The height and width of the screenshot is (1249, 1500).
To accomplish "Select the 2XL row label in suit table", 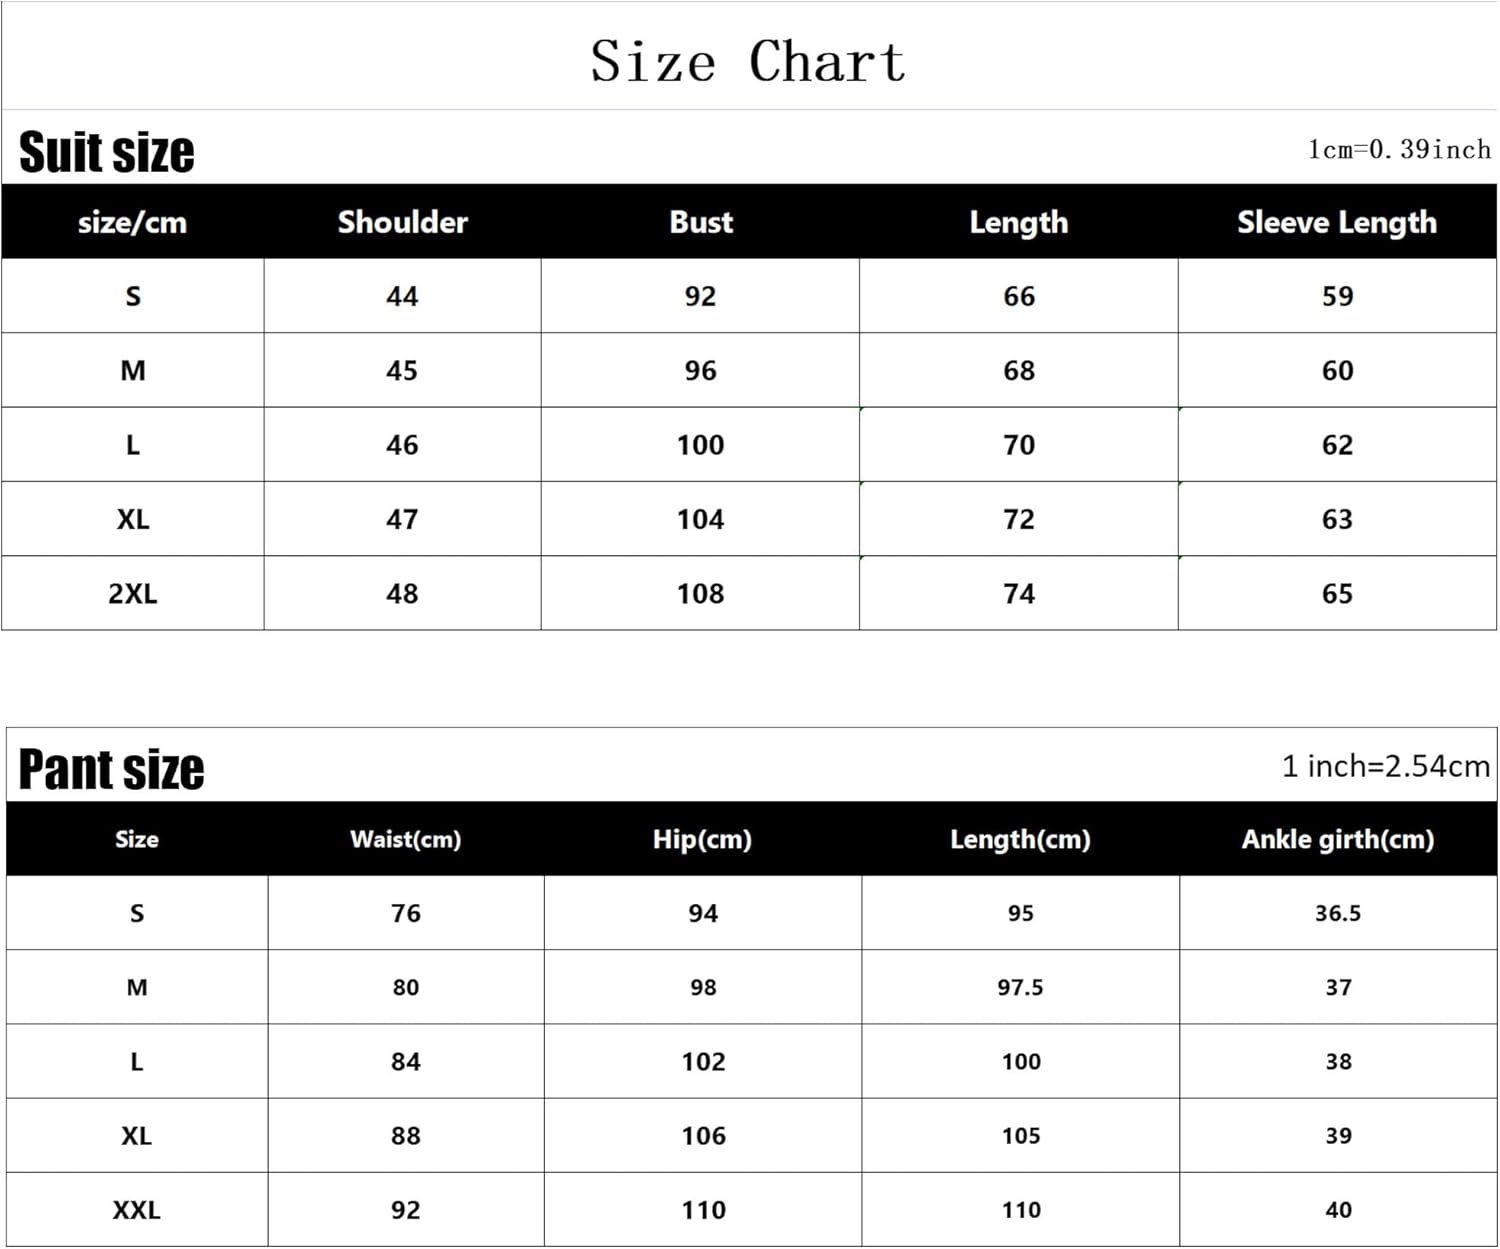I will pyautogui.click(x=133, y=594).
